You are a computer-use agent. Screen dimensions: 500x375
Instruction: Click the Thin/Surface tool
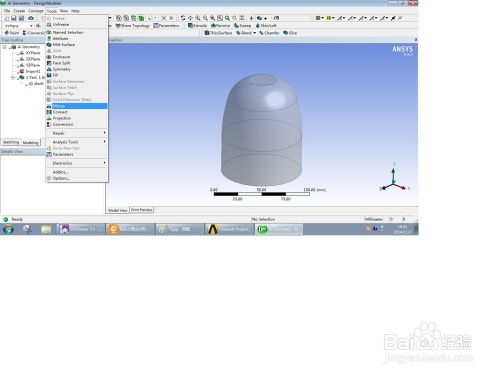(x=218, y=33)
